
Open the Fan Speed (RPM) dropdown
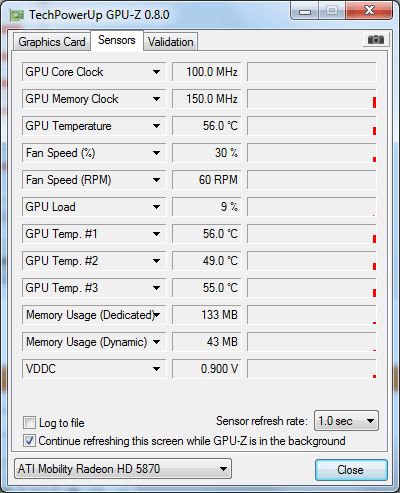click(x=156, y=180)
